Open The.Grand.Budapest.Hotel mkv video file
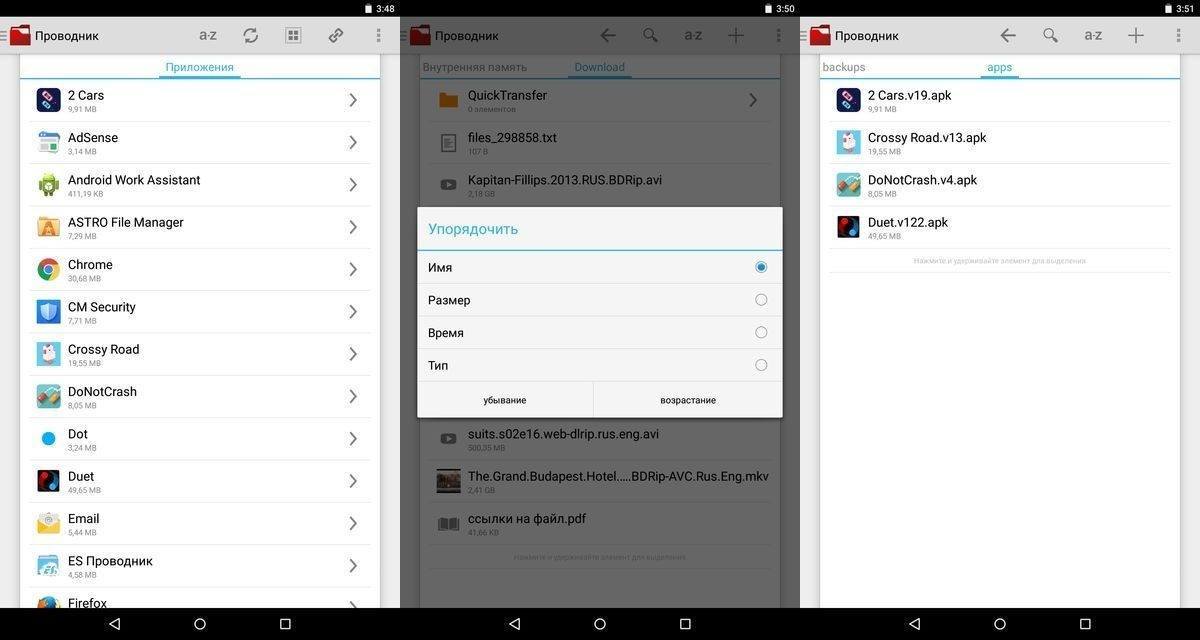Screen dimensions: 1200x640 tap(600, 481)
